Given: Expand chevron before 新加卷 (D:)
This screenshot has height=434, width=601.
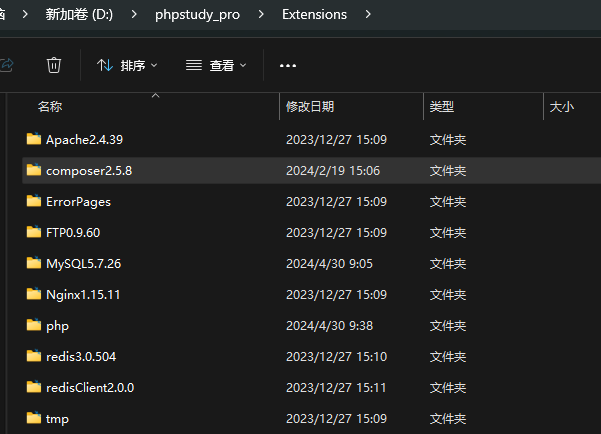Looking at the screenshot, I should pyautogui.click(x=25, y=15).
